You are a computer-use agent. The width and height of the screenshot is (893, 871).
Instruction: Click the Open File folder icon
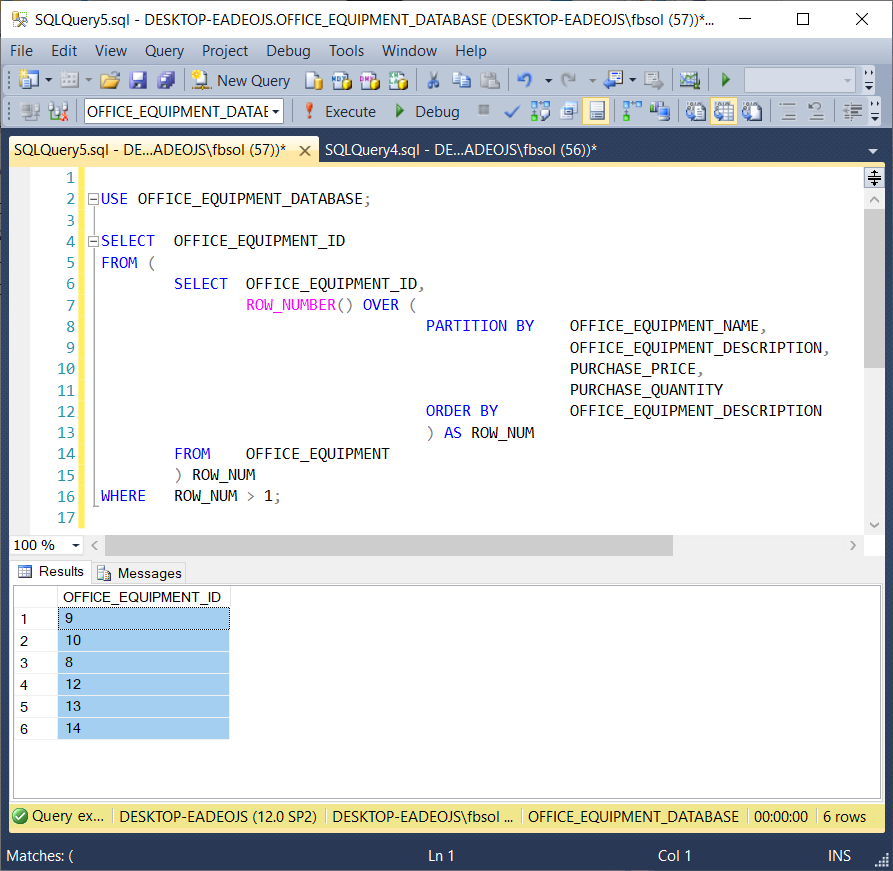110,80
